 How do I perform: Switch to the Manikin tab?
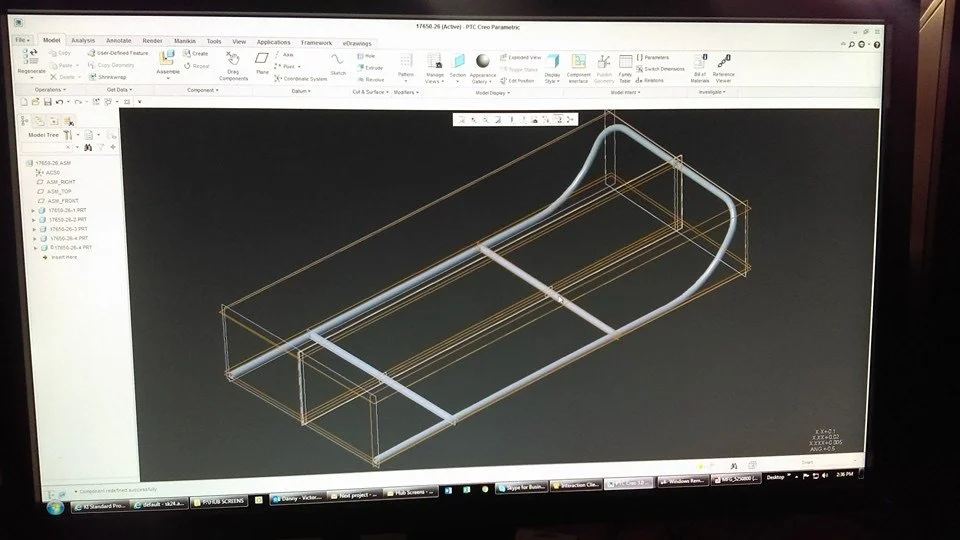click(x=185, y=41)
